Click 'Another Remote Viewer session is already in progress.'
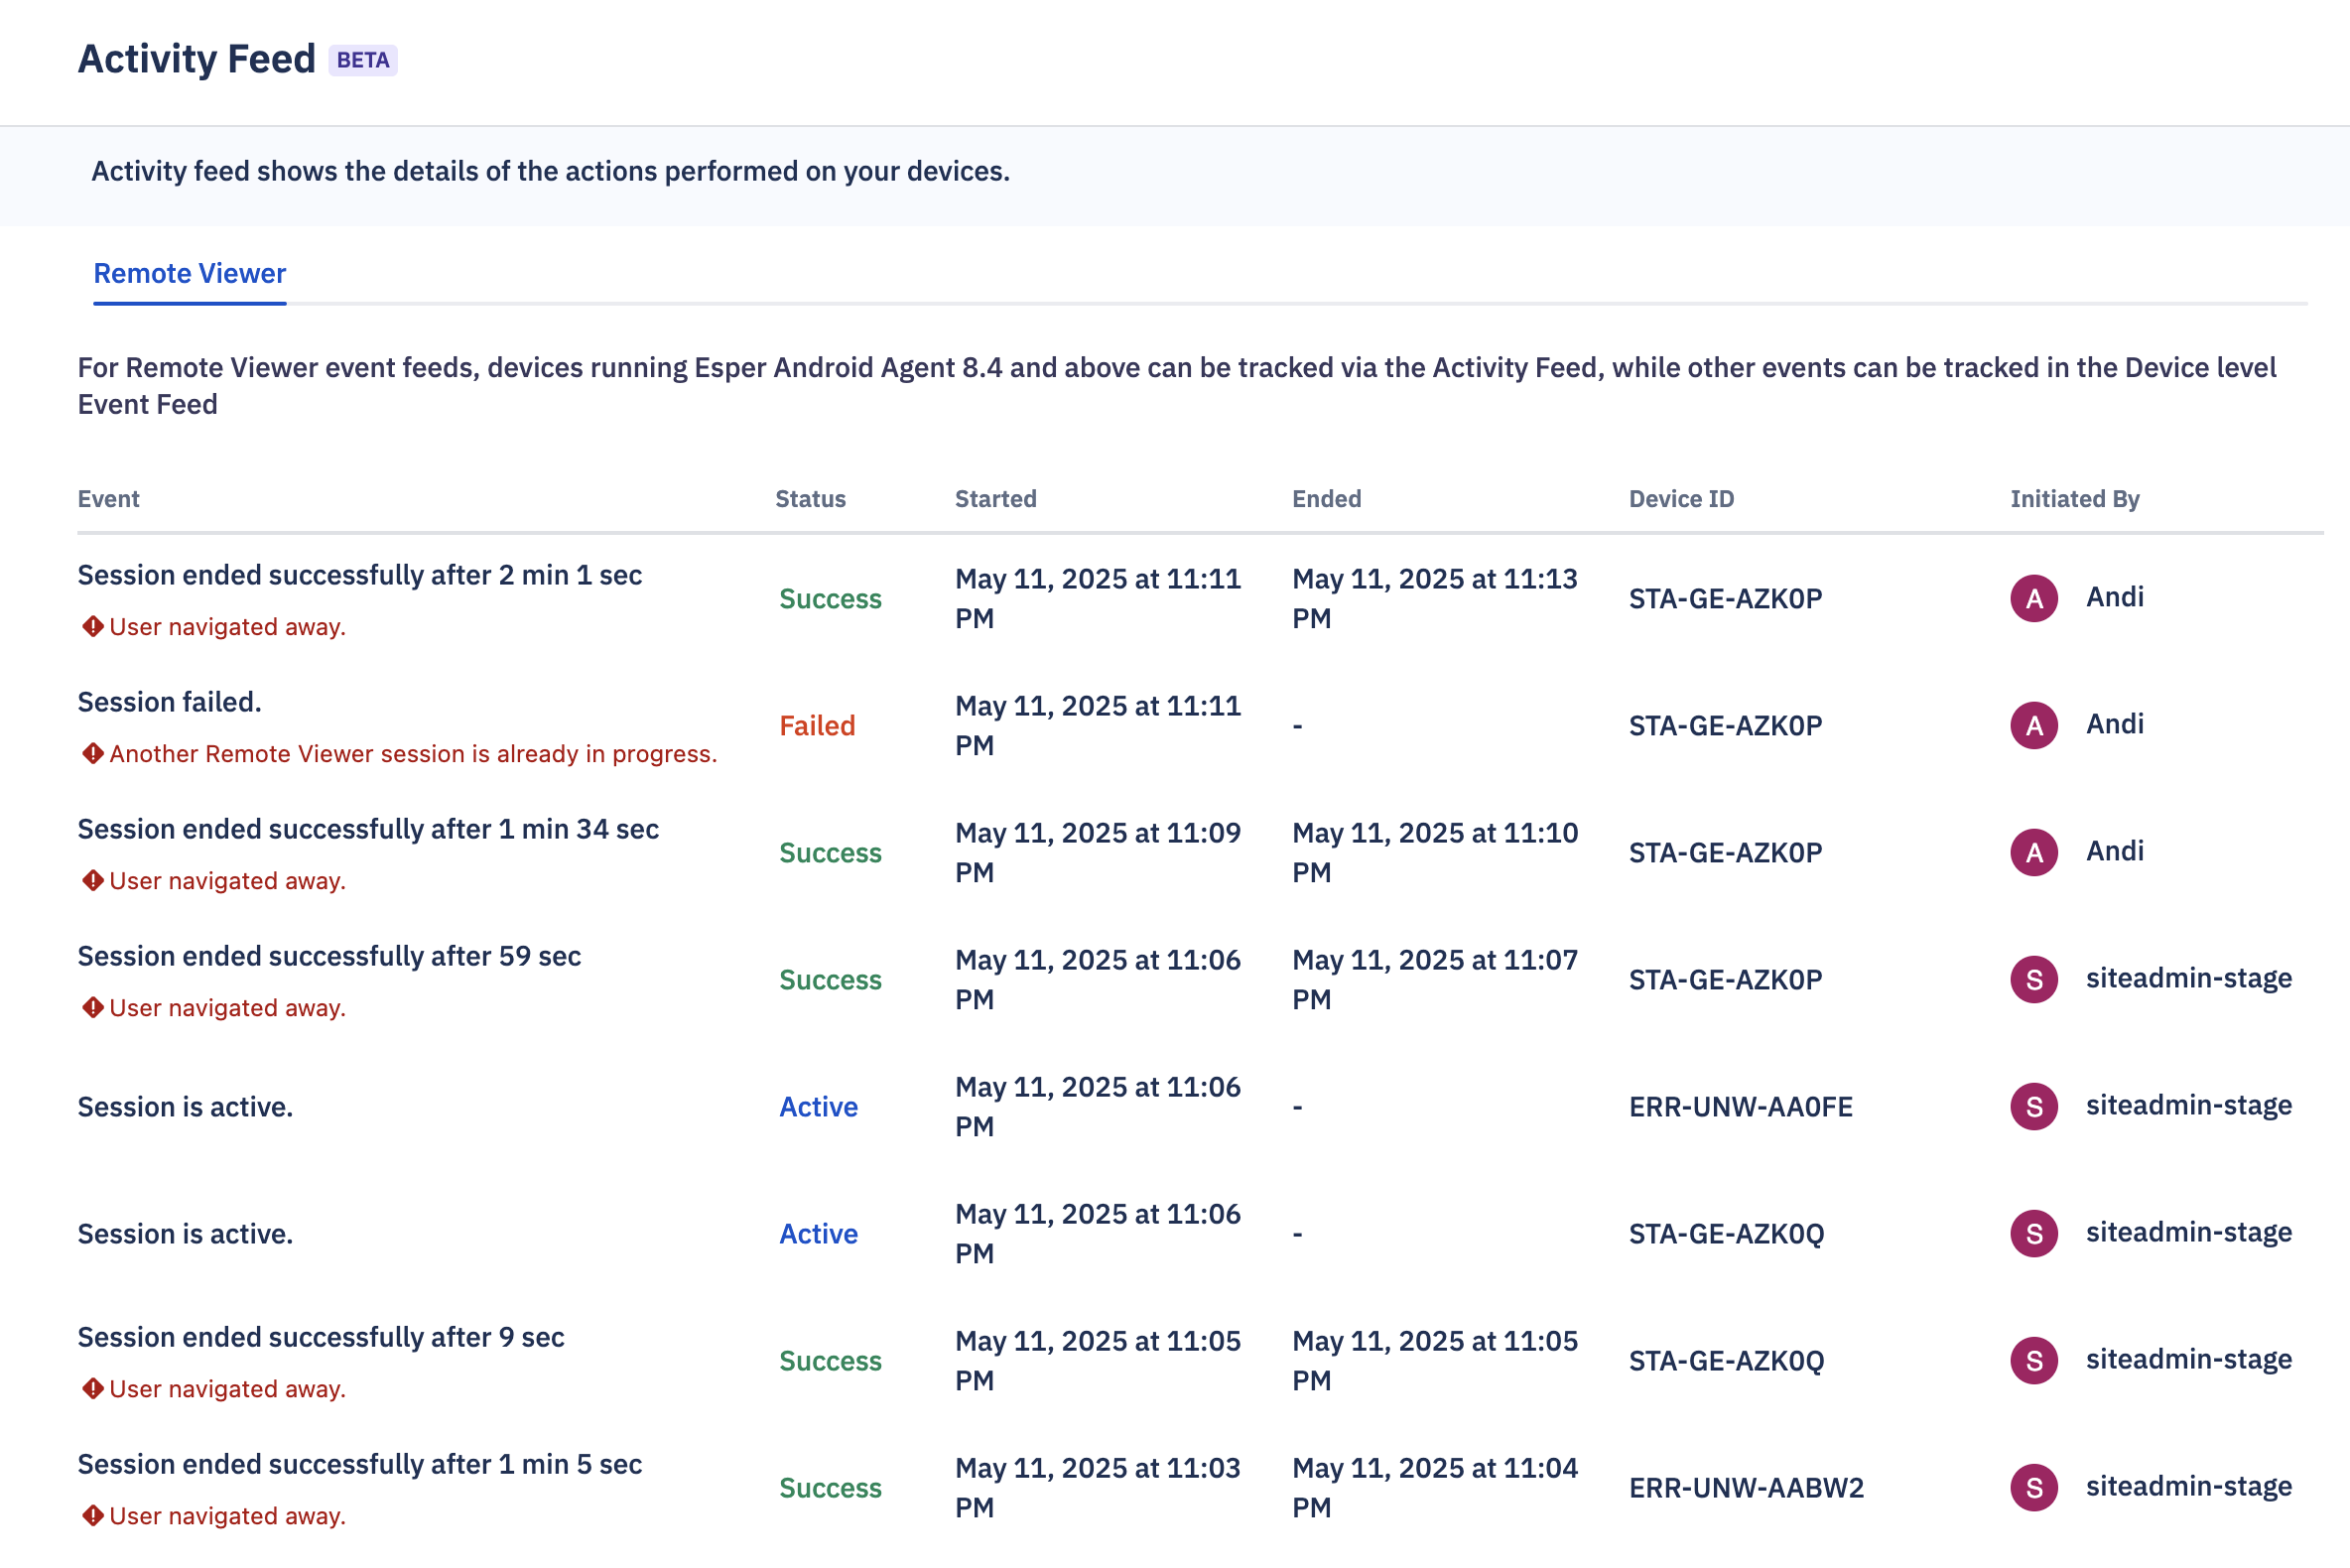Image resolution: width=2350 pixels, height=1568 pixels. click(413, 753)
